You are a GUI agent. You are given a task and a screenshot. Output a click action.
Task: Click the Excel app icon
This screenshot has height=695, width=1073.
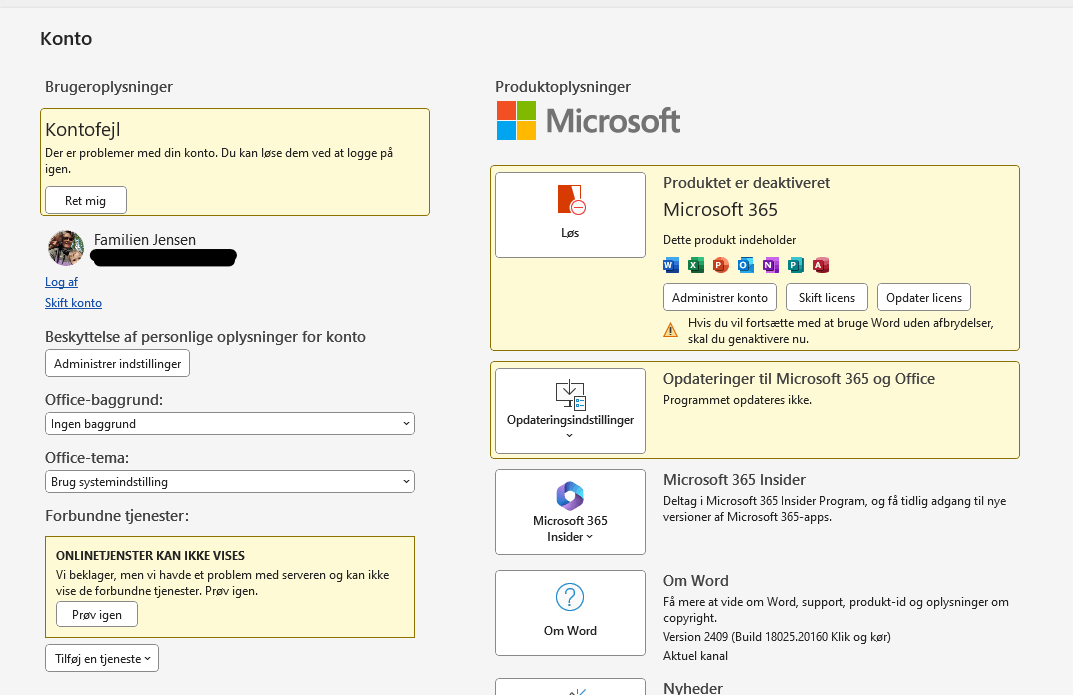[x=696, y=265]
